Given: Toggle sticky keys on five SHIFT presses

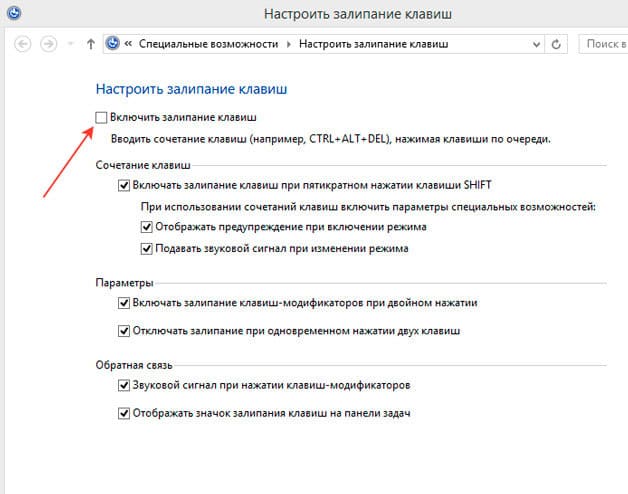Looking at the screenshot, I should (x=124, y=185).
